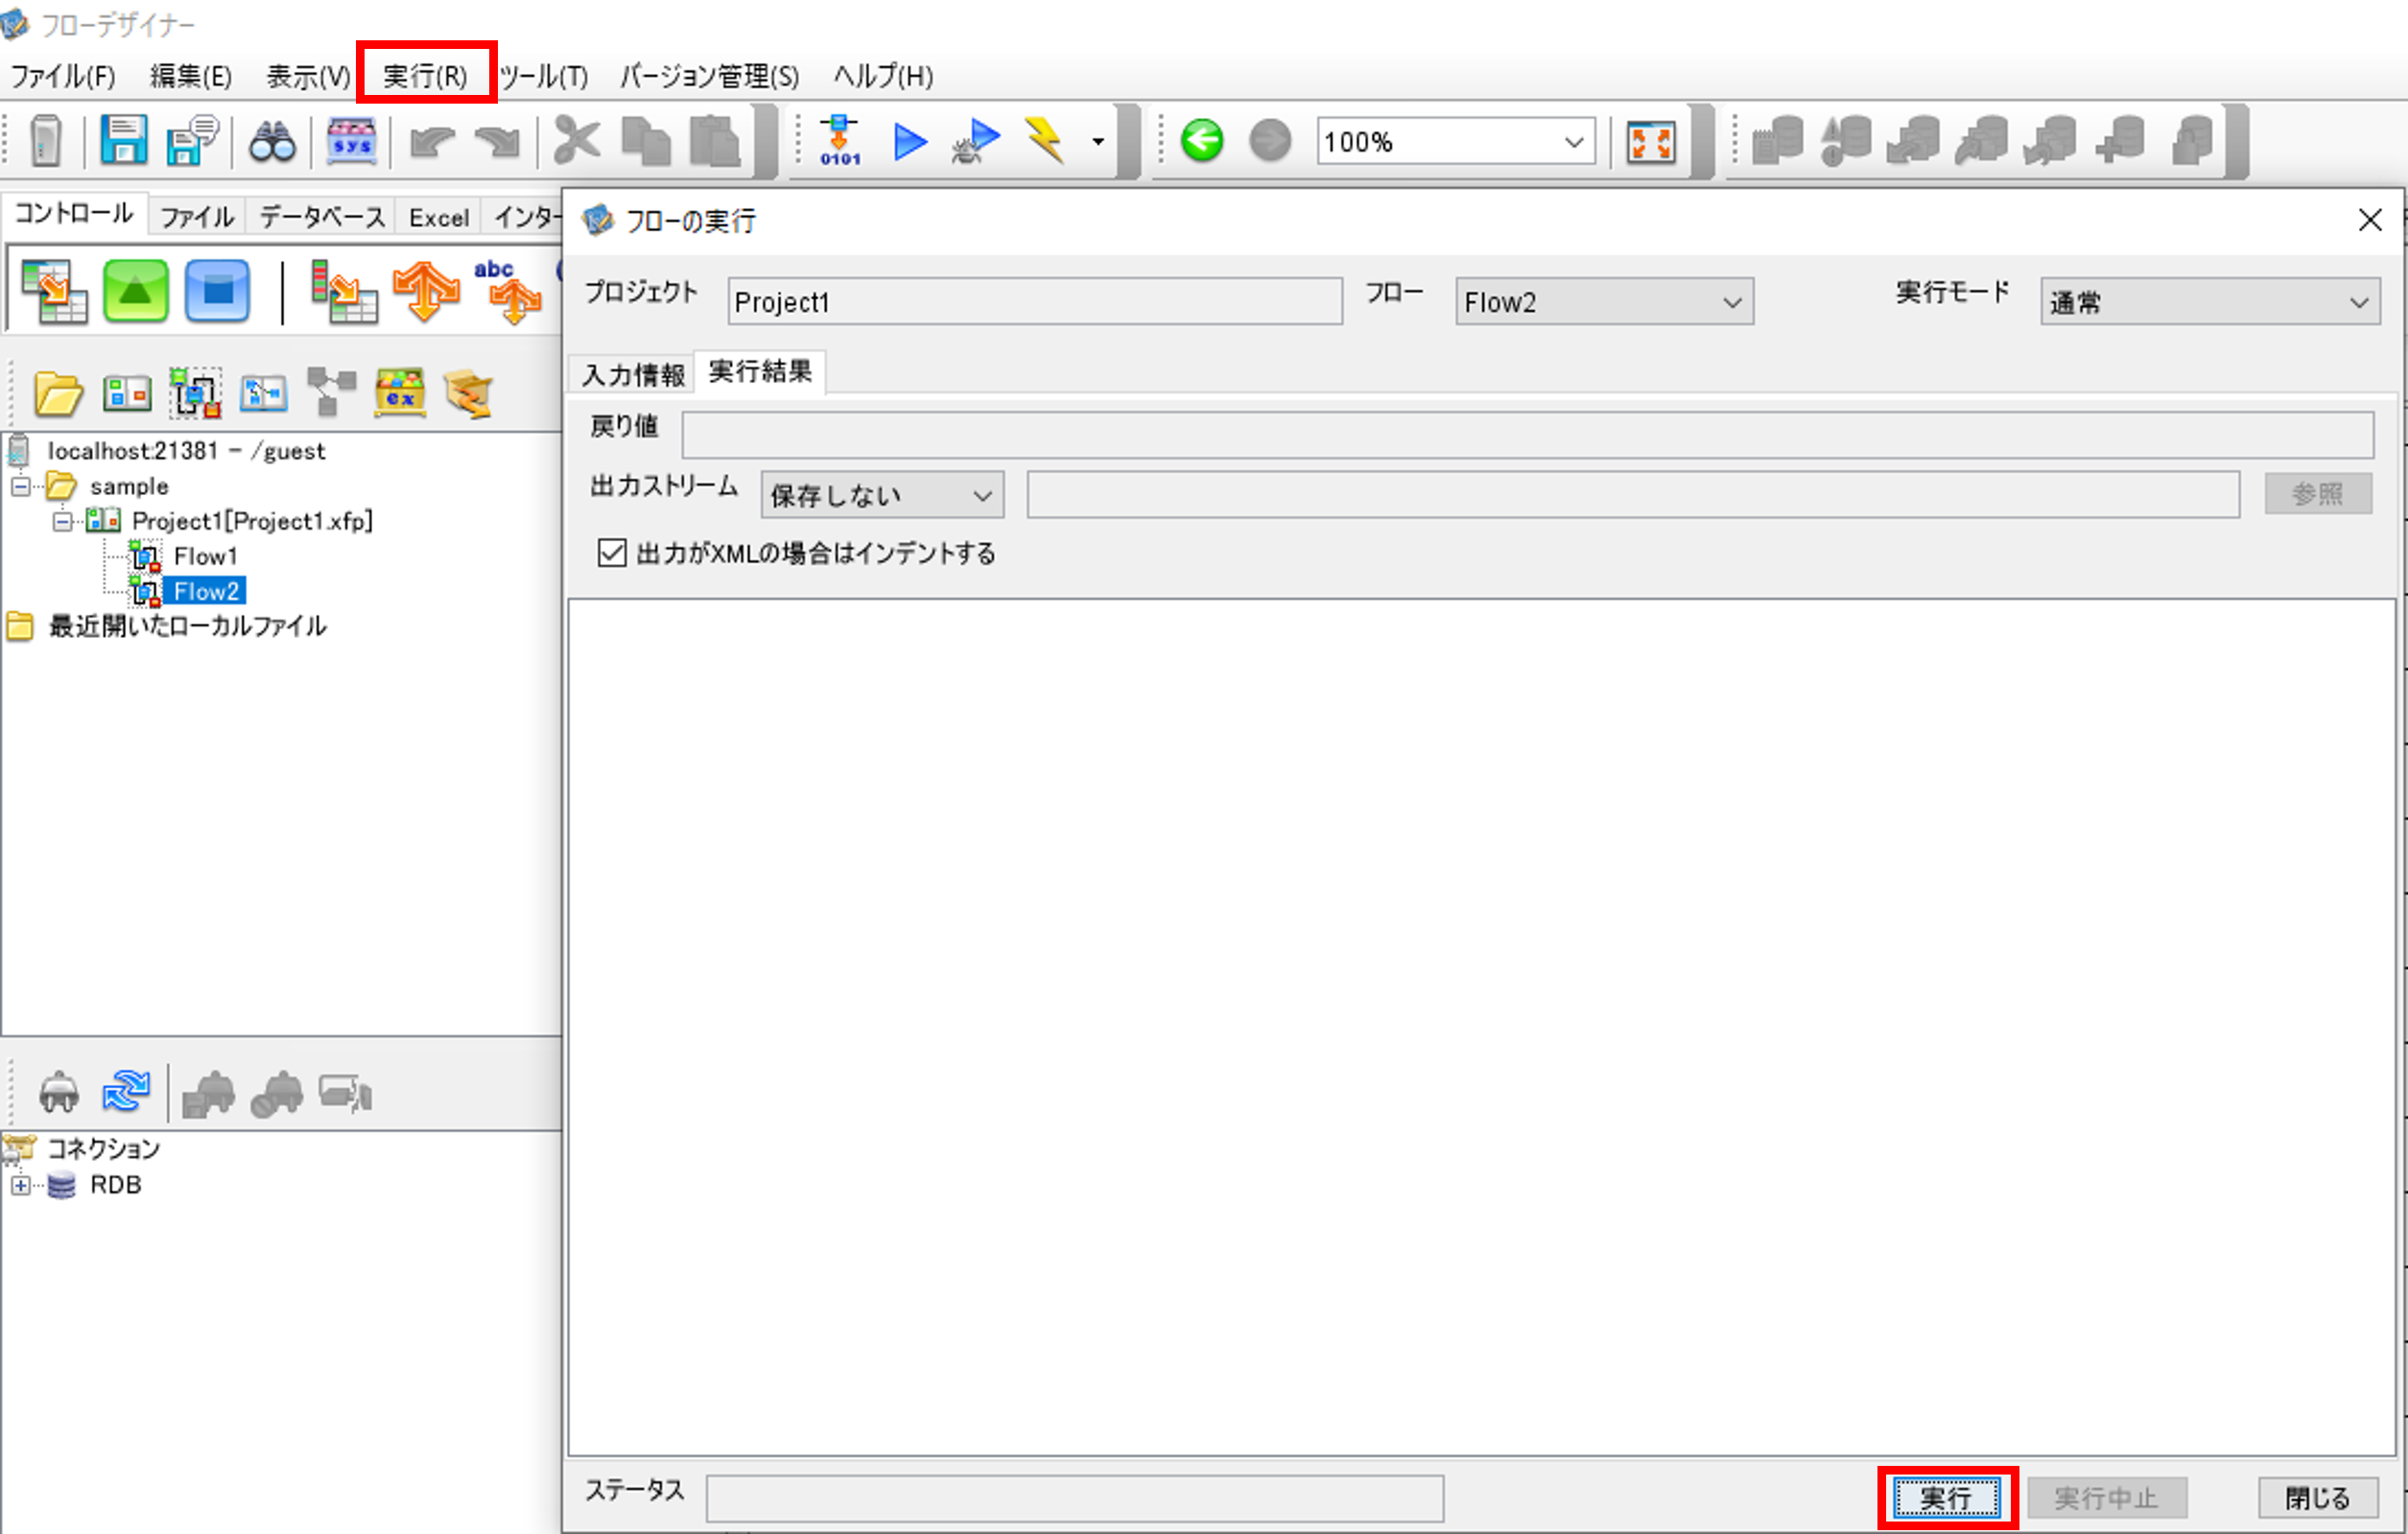Toggle the XML indent output checkbox
The width and height of the screenshot is (2408, 1534).
click(611, 553)
